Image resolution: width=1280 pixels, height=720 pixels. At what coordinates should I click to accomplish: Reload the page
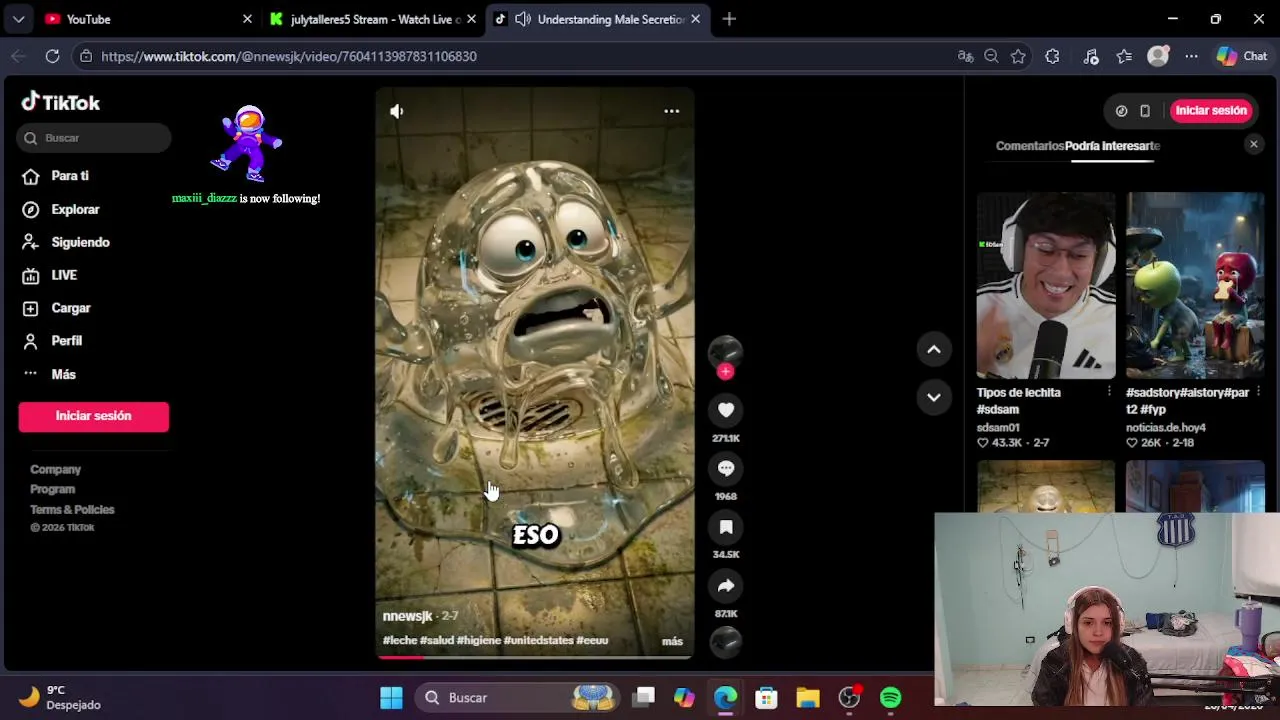click(x=52, y=57)
